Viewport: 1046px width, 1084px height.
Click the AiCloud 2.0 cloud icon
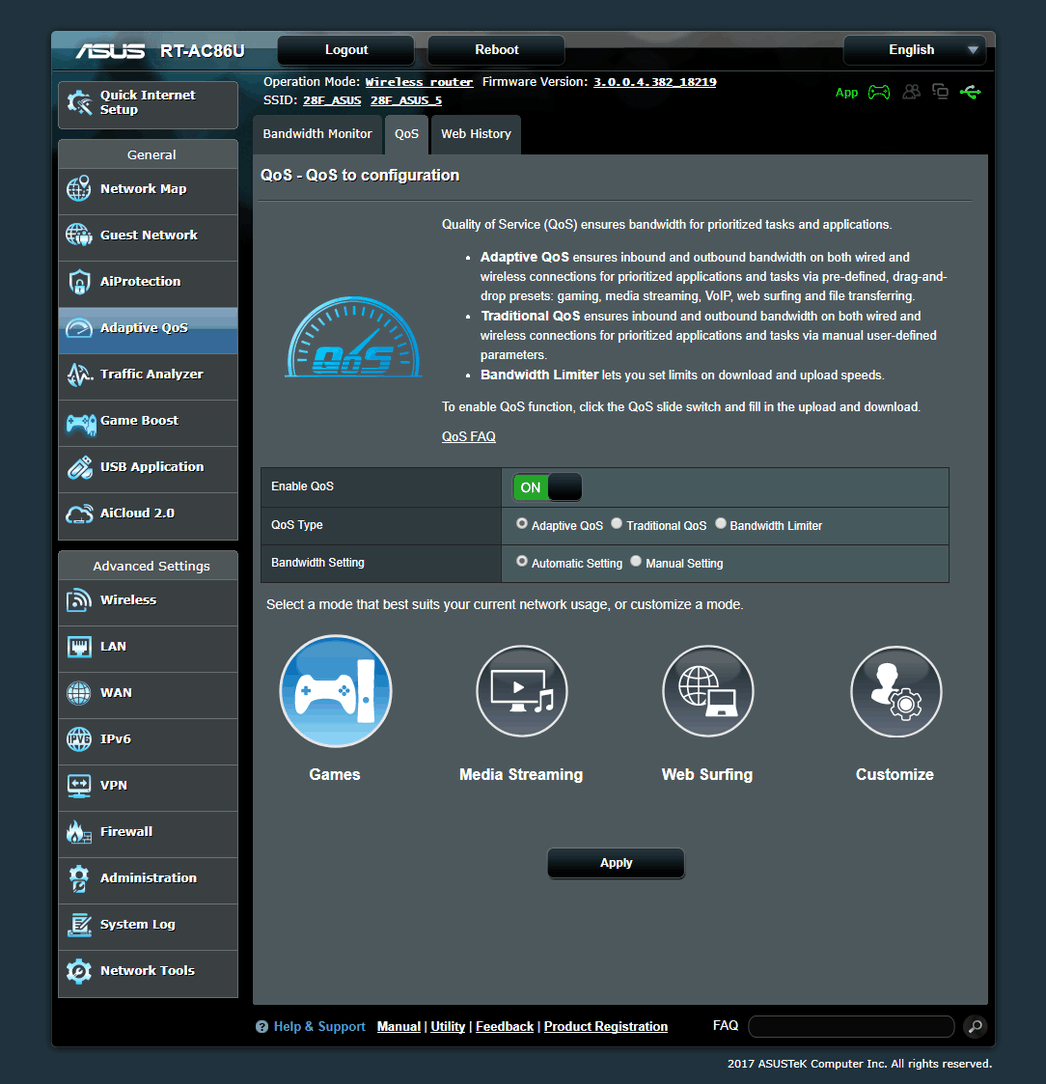tap(79, 514)
